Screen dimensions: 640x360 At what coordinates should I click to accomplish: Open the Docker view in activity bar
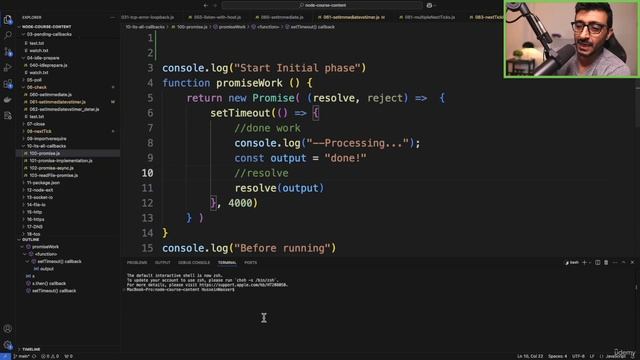tap(8, 100)
